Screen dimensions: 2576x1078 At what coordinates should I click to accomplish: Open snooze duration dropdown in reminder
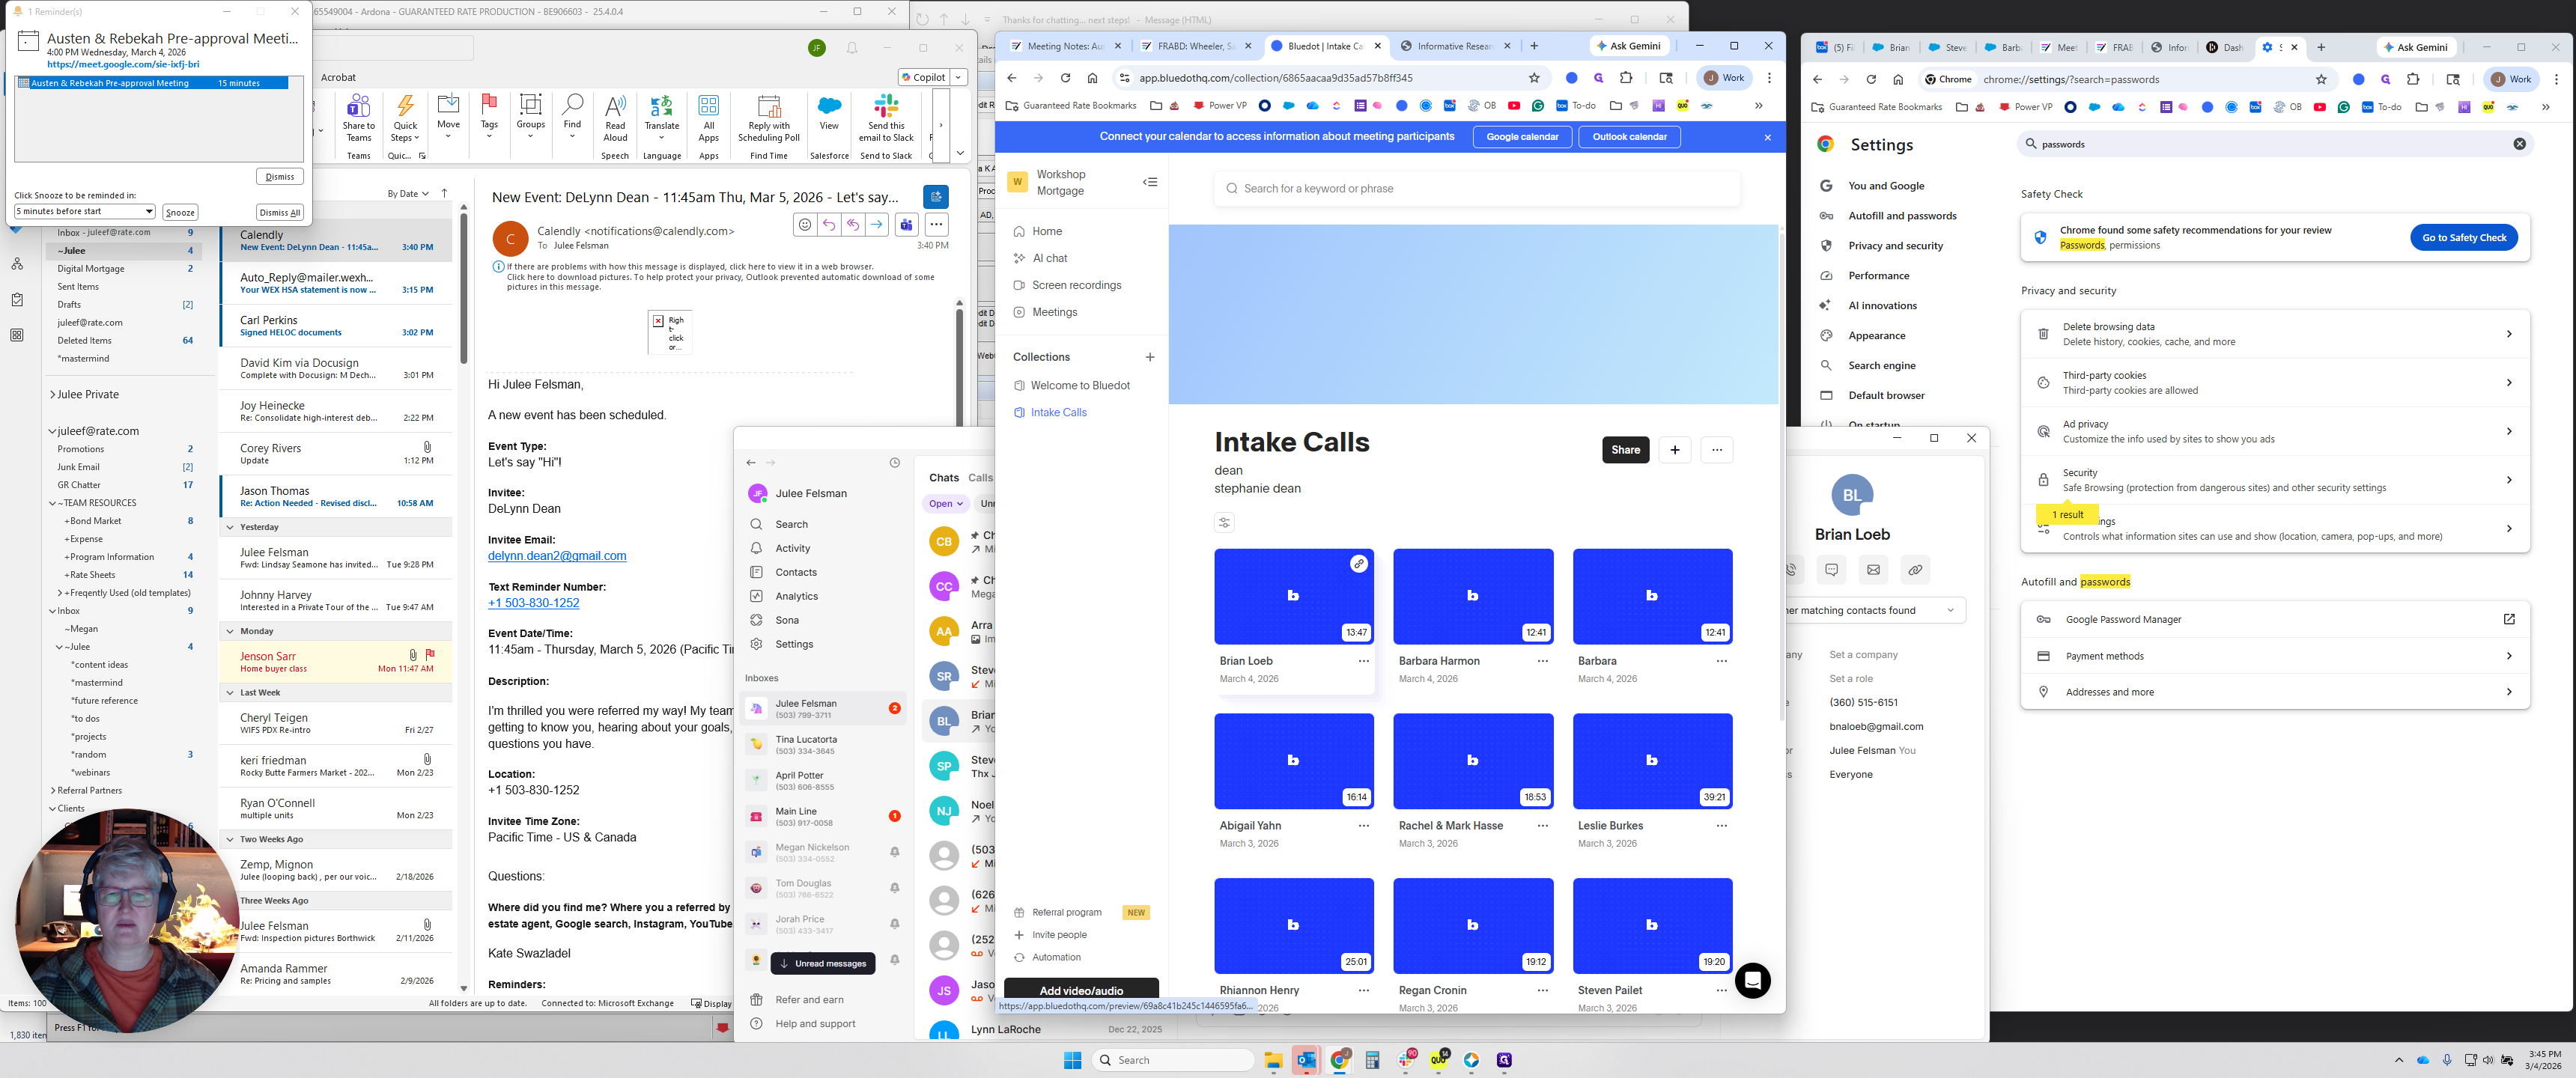(x=149, y=212)
